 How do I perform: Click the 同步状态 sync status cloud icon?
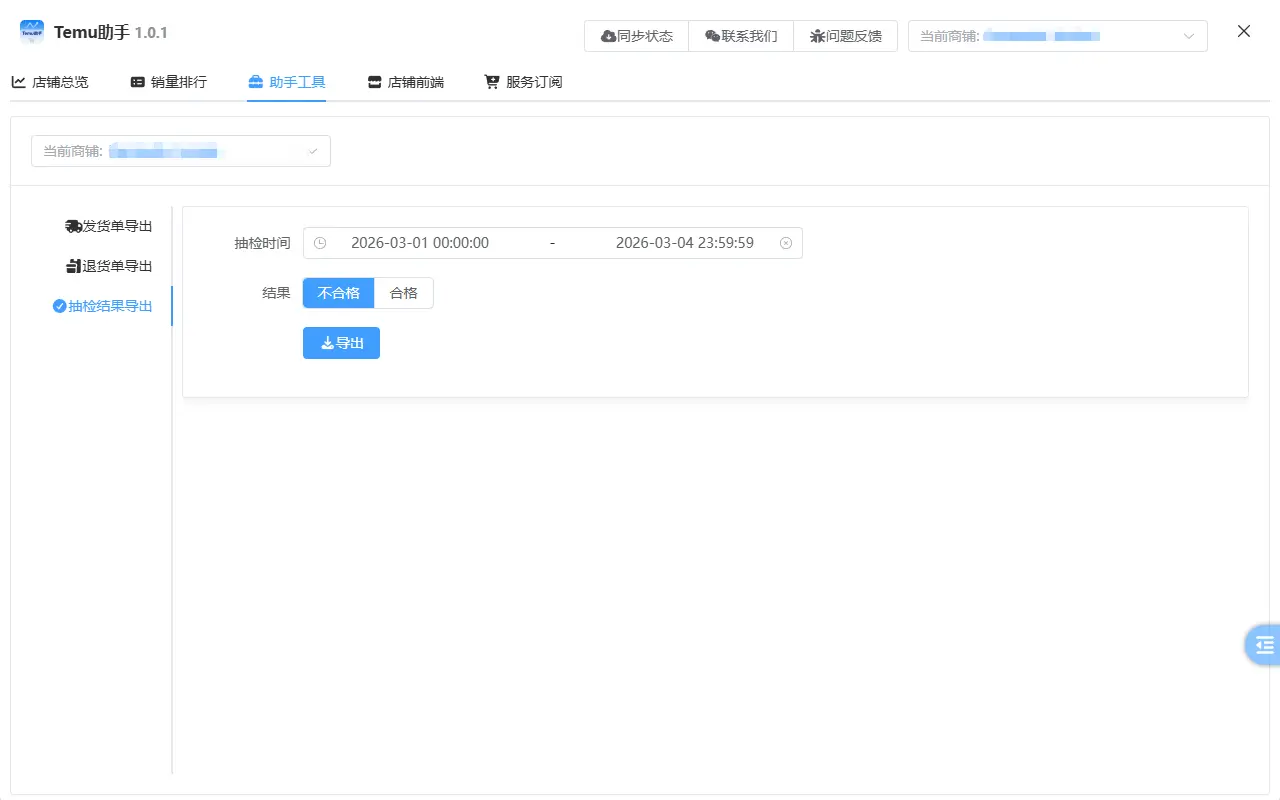click(x=608, y=35)
